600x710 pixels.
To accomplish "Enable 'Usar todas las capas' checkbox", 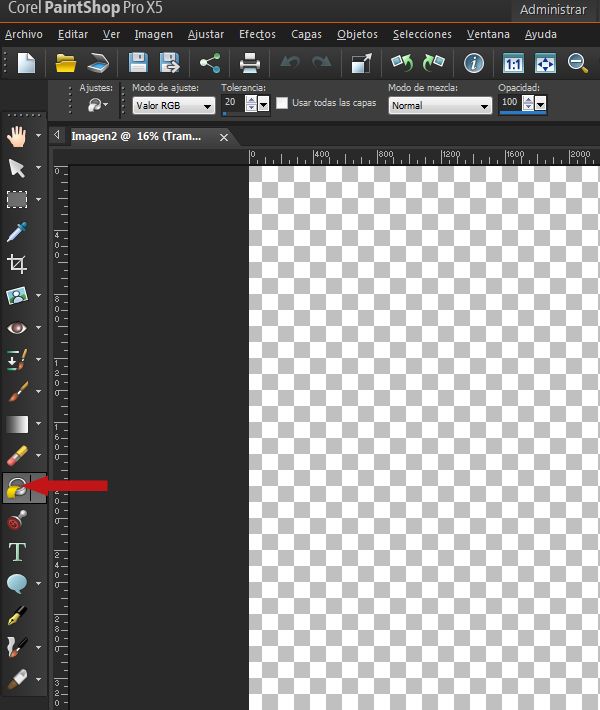I will 282,103.
